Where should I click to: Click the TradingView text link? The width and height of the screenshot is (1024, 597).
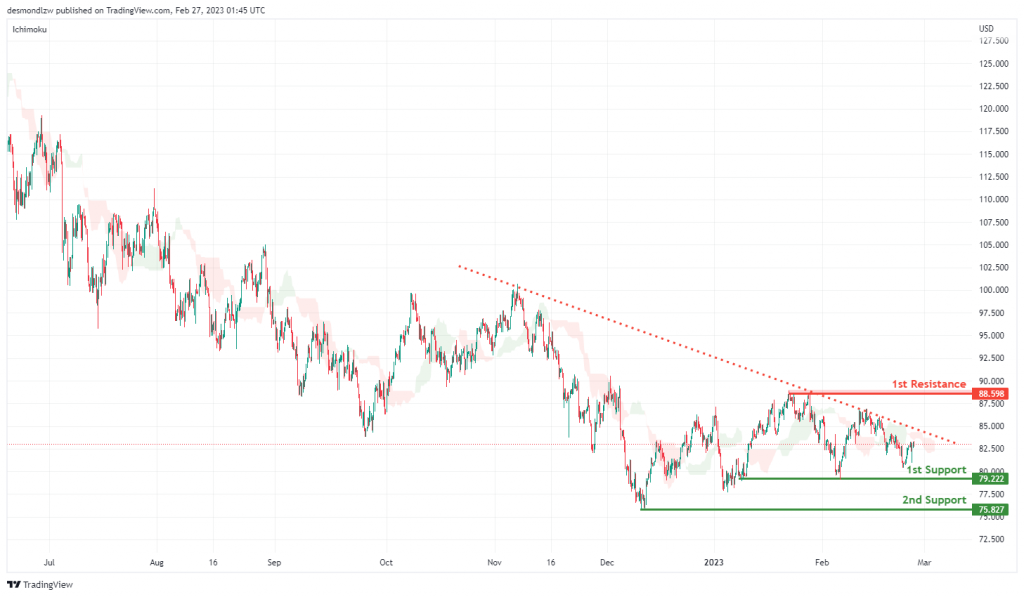(x=48, y=585)
